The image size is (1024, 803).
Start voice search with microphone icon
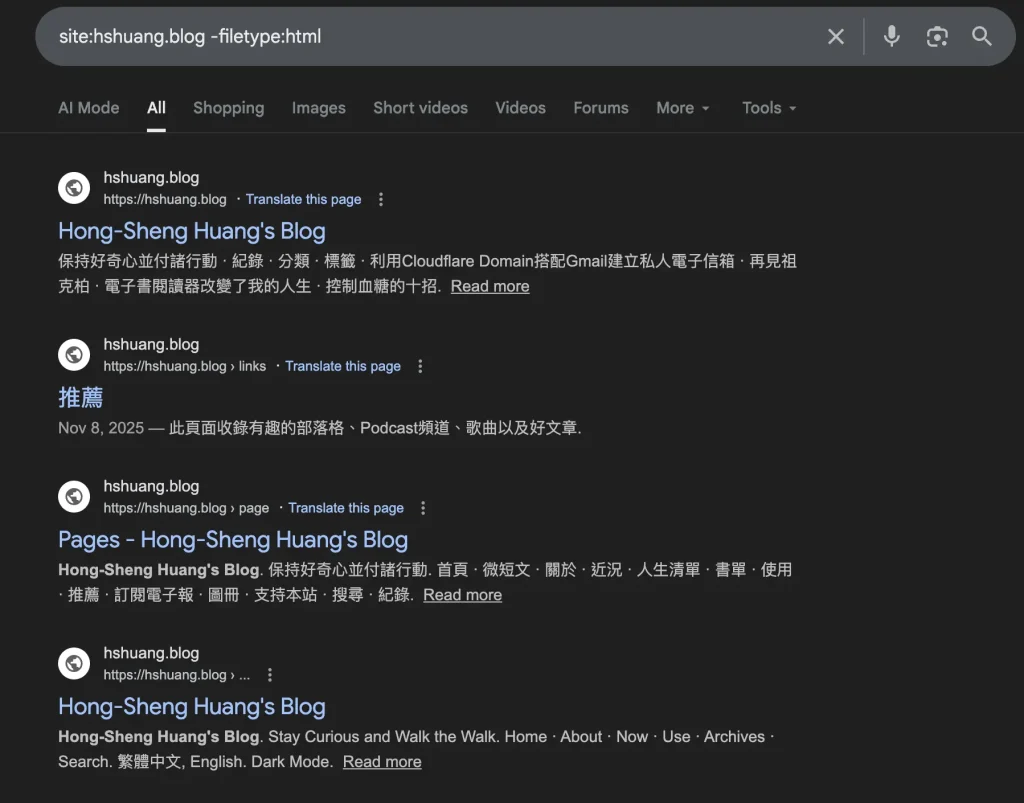click(x=891, y=37)
